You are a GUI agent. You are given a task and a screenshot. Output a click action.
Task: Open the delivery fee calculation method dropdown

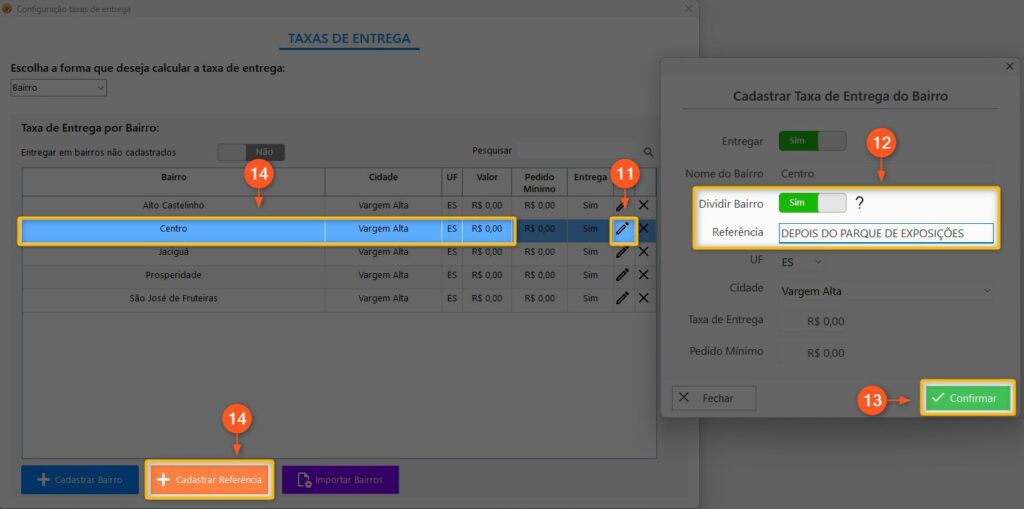coord(58,88)
